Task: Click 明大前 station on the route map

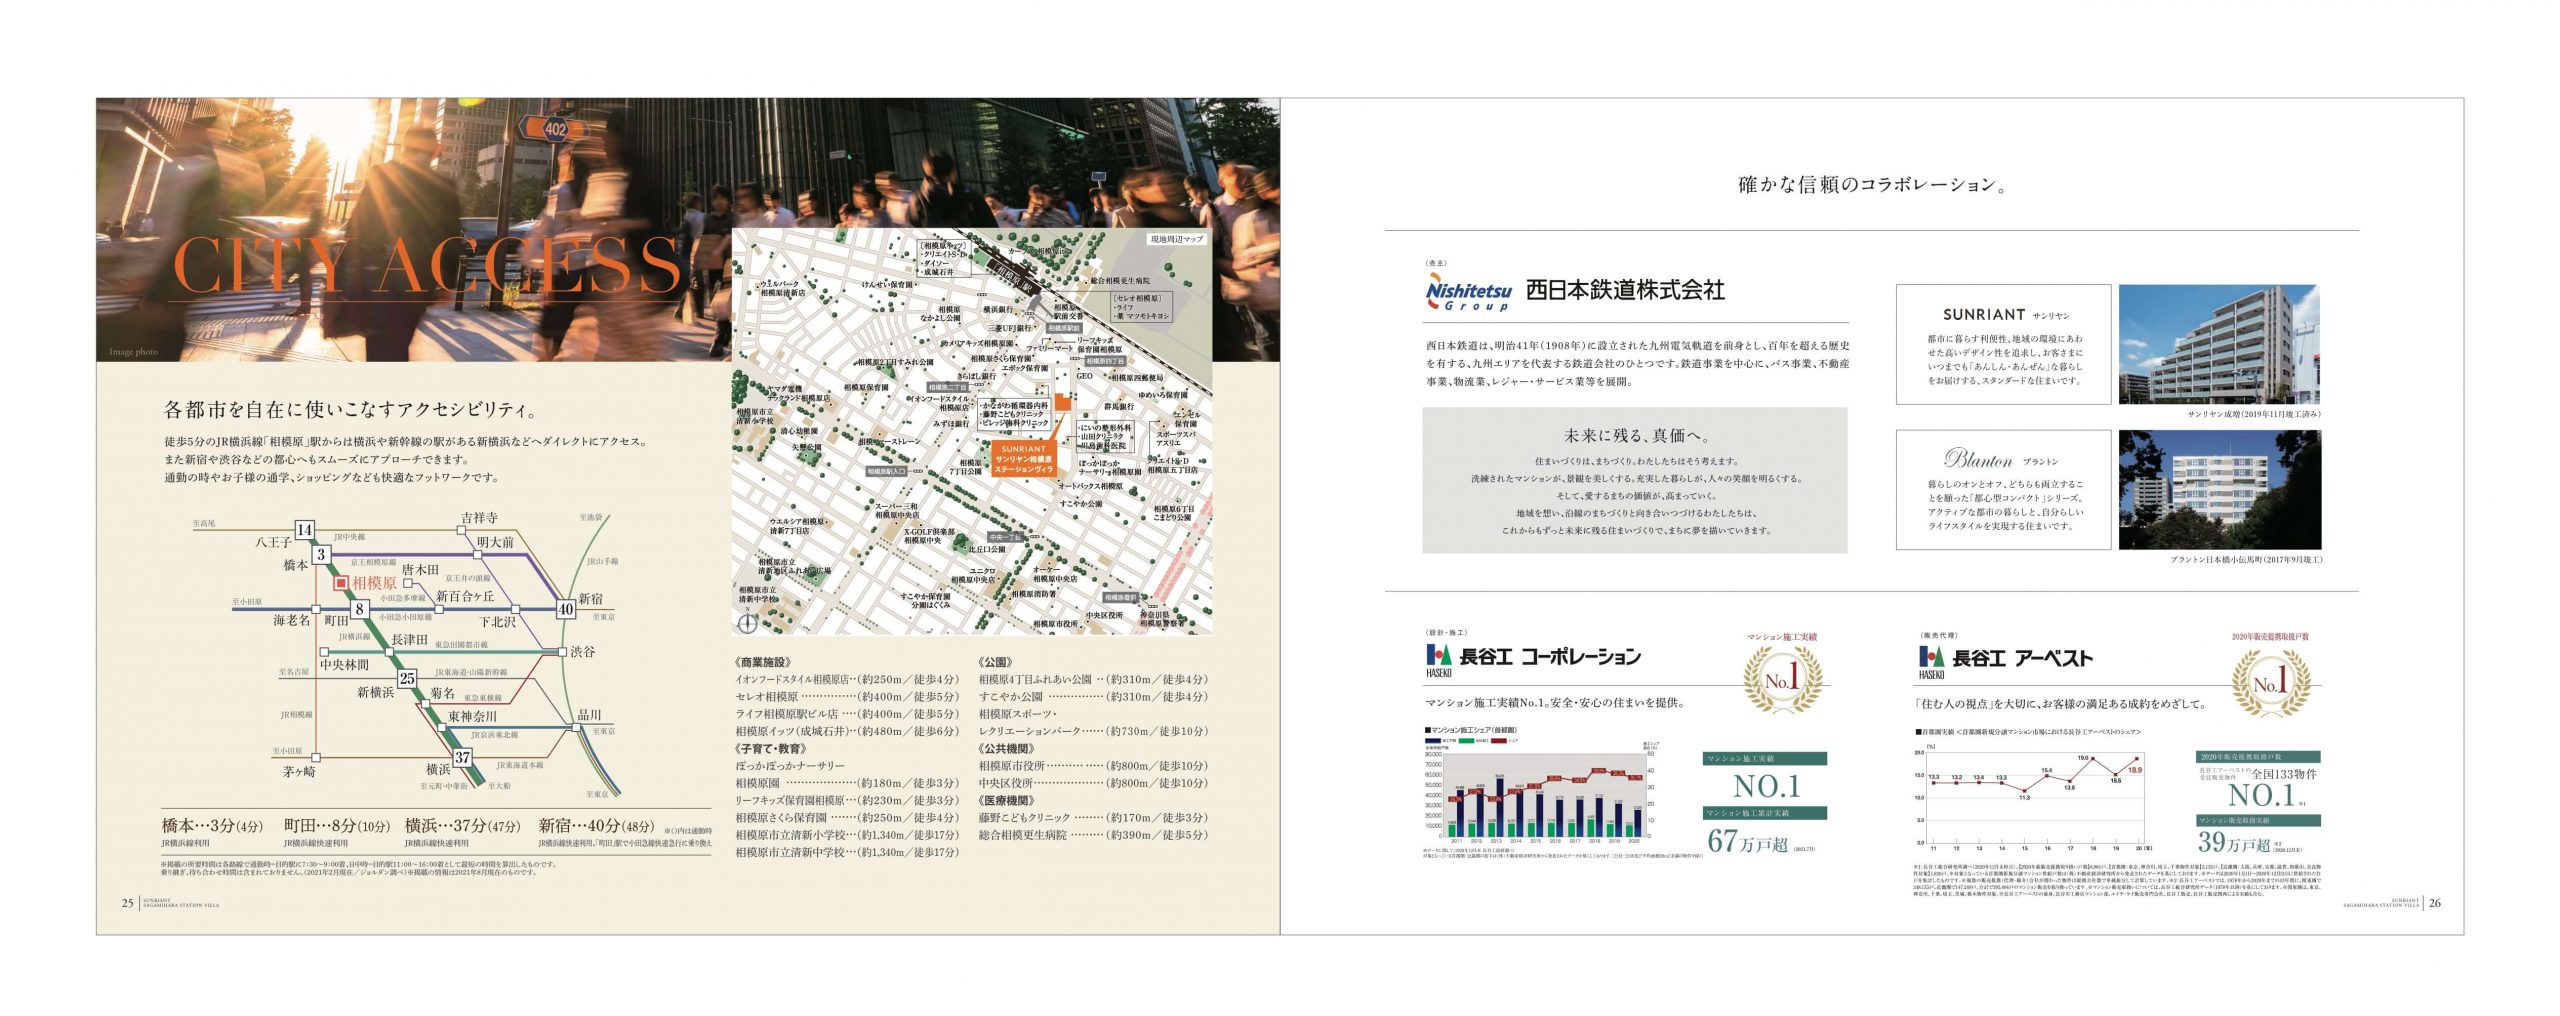Action: 495,542
